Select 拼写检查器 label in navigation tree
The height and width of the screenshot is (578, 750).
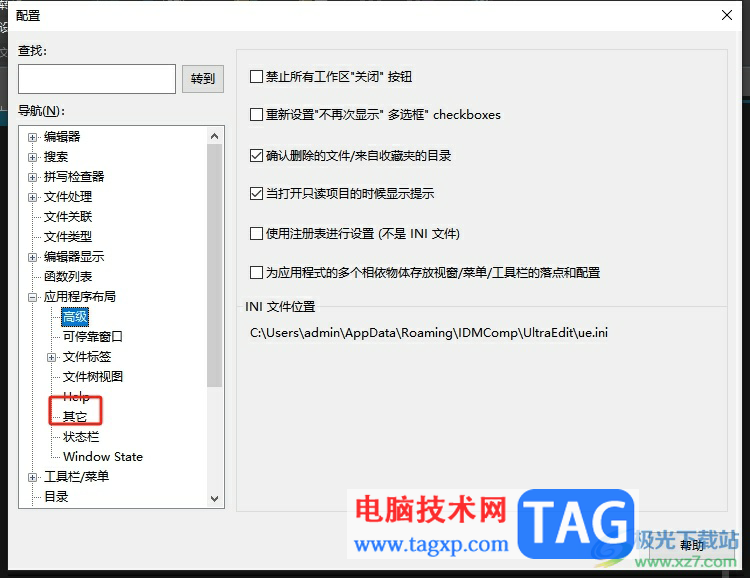point(74,177)
